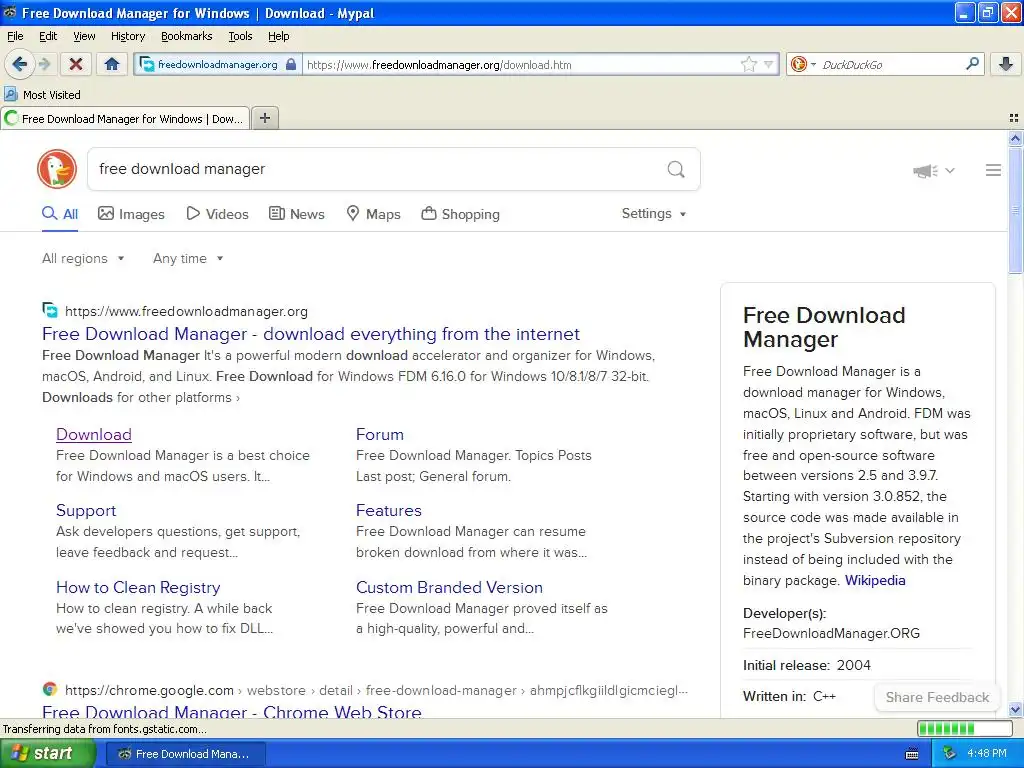
Task: Open the DuckDuckGo search engine selector
Action: tap(803, 64)
